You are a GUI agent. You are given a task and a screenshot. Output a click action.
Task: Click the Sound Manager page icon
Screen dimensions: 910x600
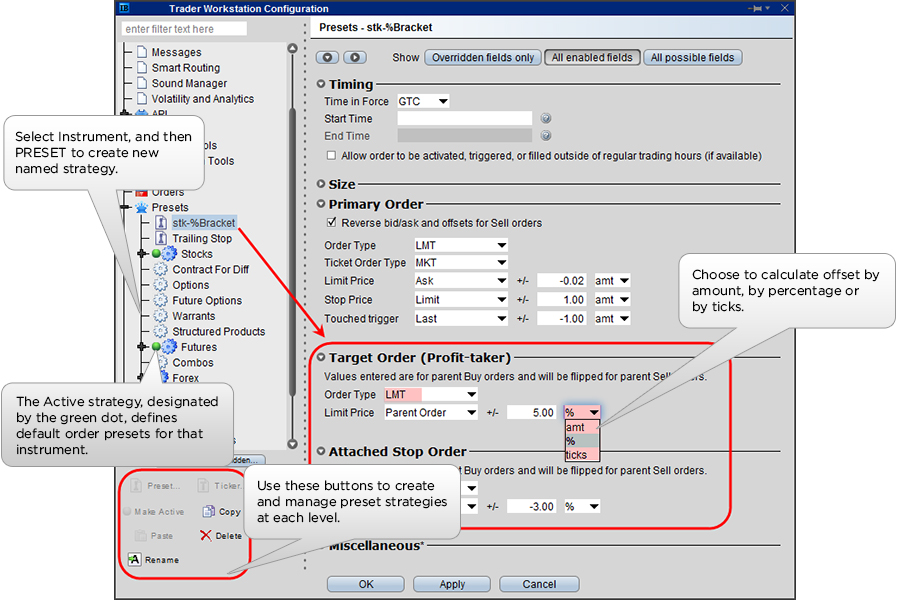pyautogui.click(x=142, y=83)
